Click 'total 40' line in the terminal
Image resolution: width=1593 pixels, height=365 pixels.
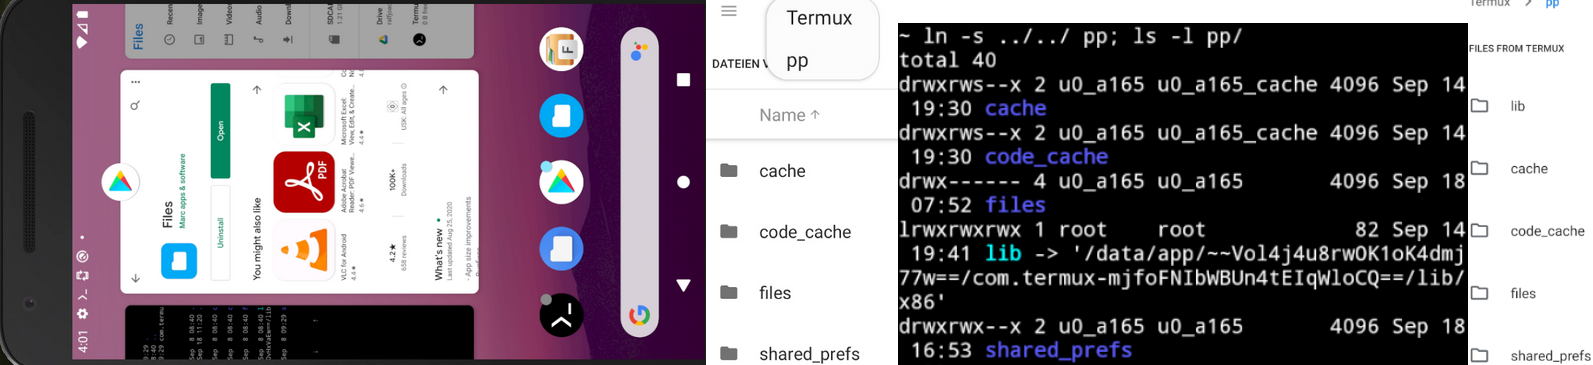pyautogui.click(x=947, y=60)
